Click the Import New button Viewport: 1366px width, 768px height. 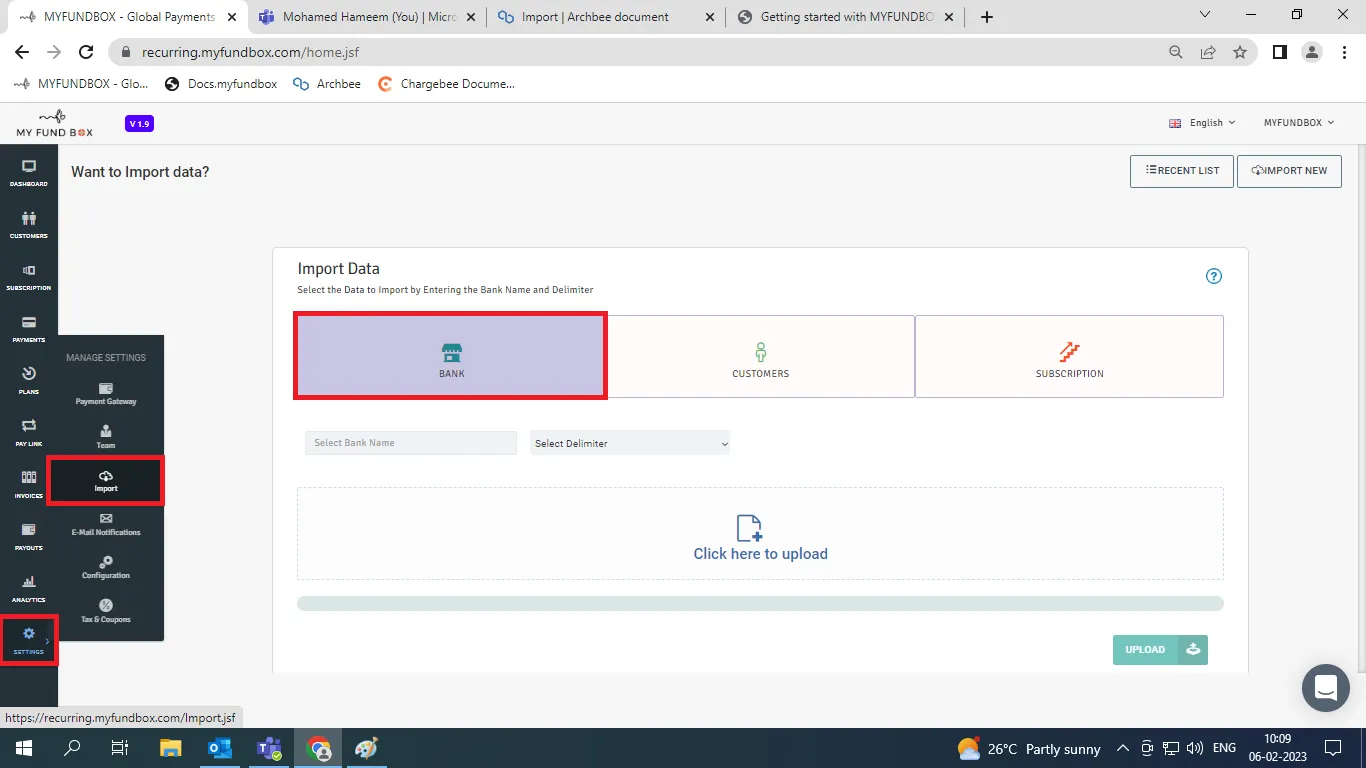point(1289,171)
